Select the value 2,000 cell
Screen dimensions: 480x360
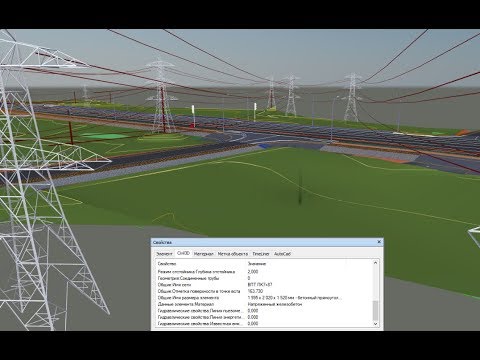[253, 272]
